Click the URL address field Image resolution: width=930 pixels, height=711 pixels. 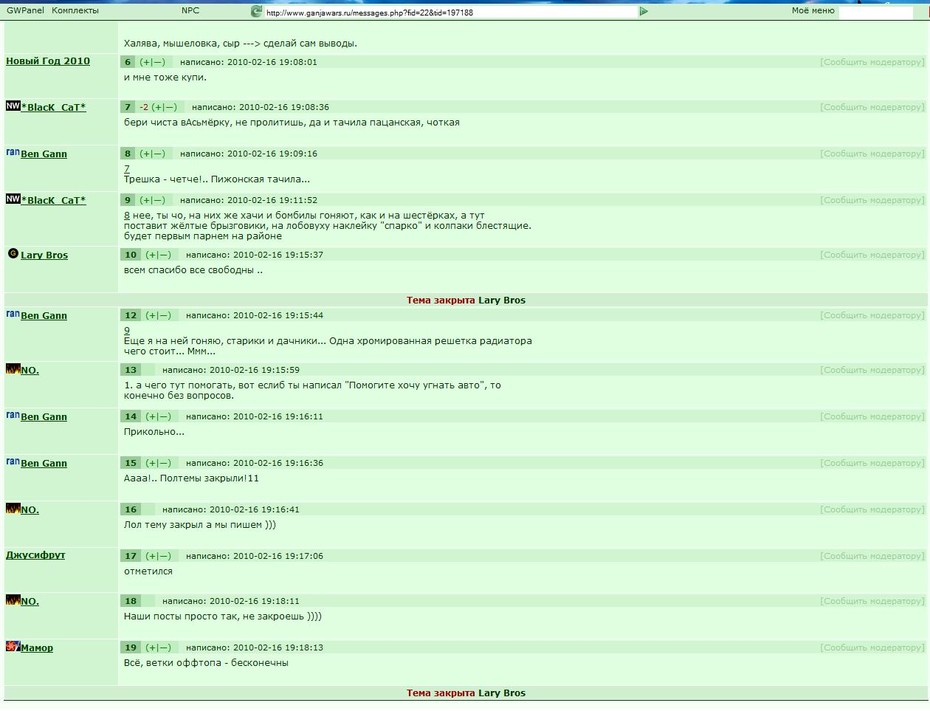450,12
